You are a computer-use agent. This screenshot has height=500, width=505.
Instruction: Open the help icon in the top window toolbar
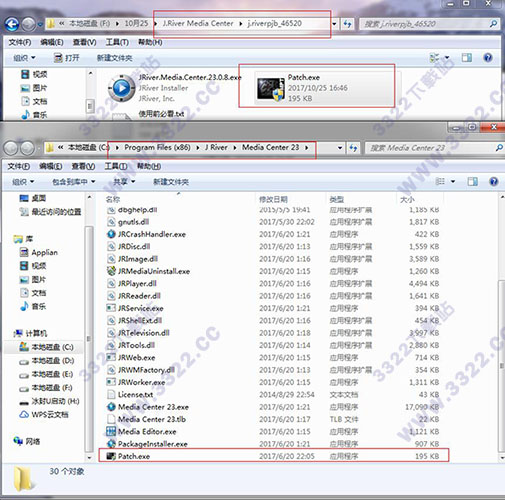[488, 58]
